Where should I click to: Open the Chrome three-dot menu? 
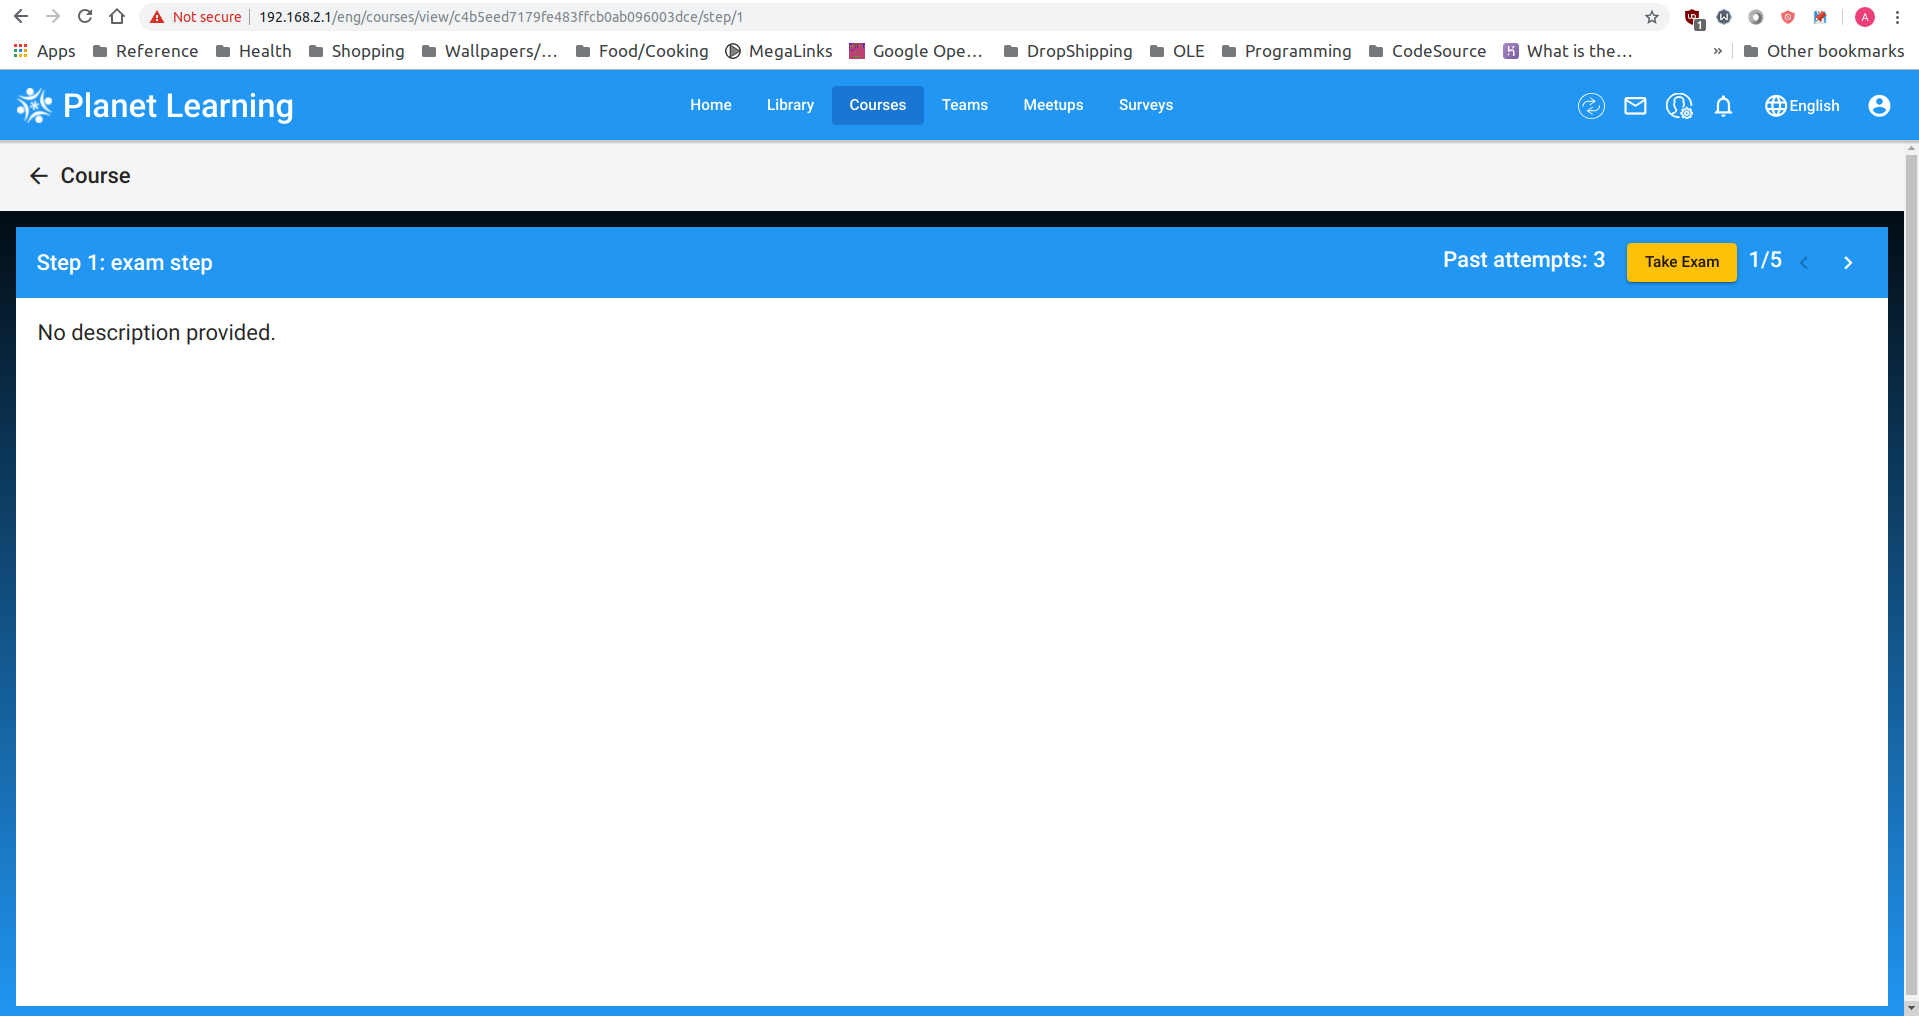pos(1897,17)
